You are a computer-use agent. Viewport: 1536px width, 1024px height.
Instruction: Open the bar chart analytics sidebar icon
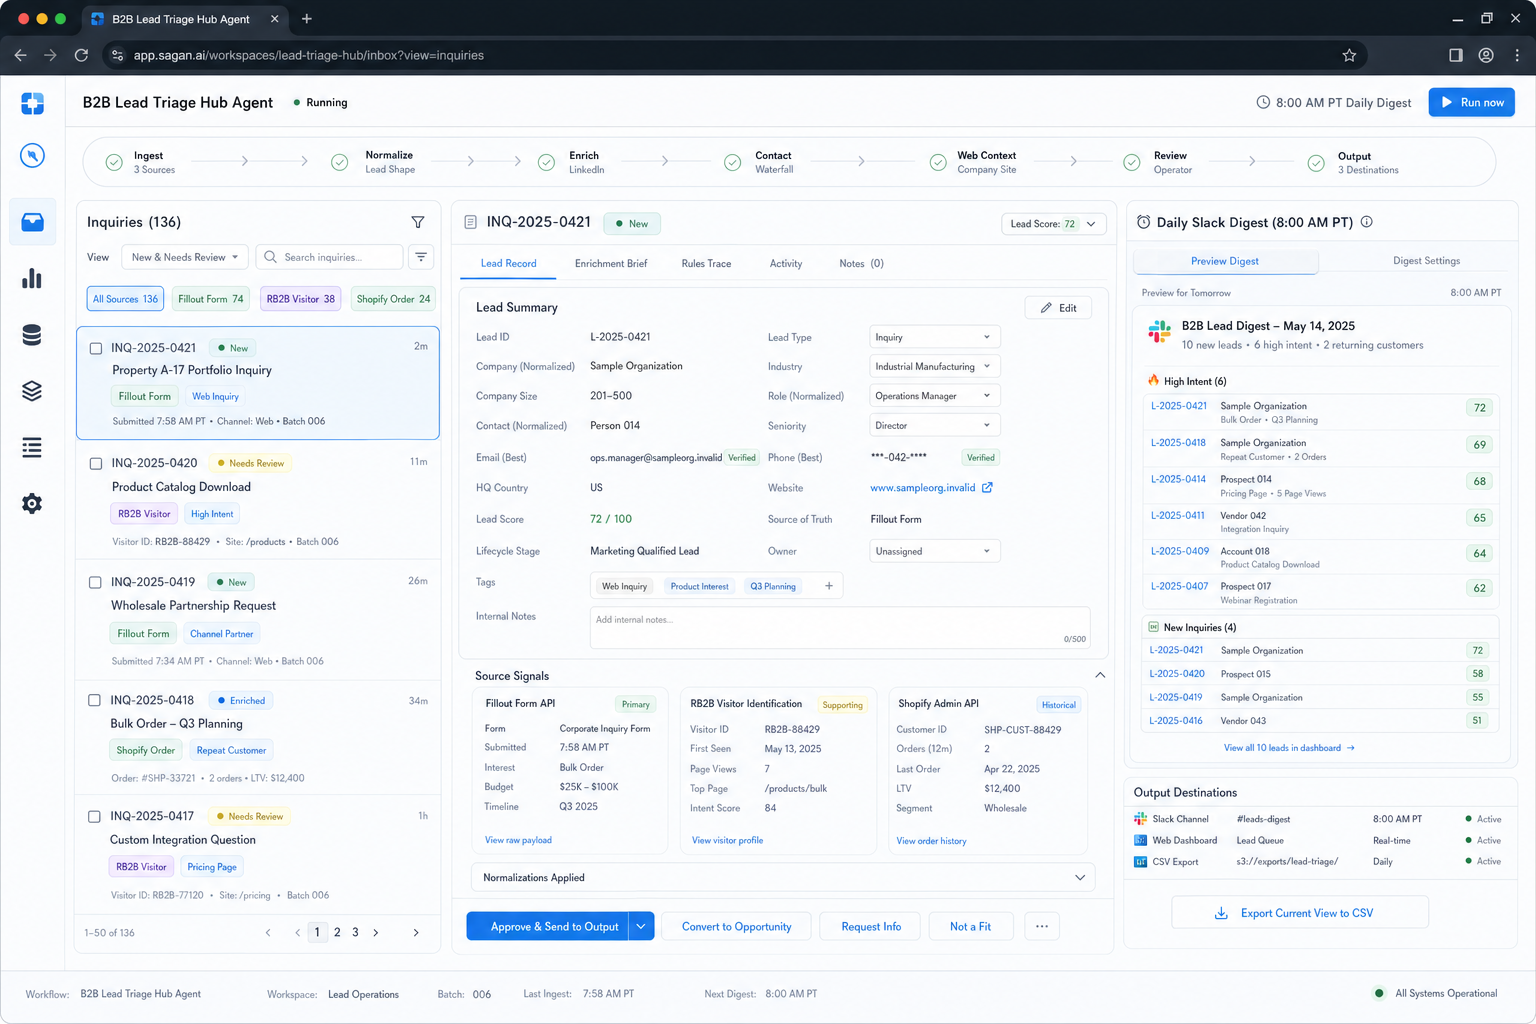(32, 278)
